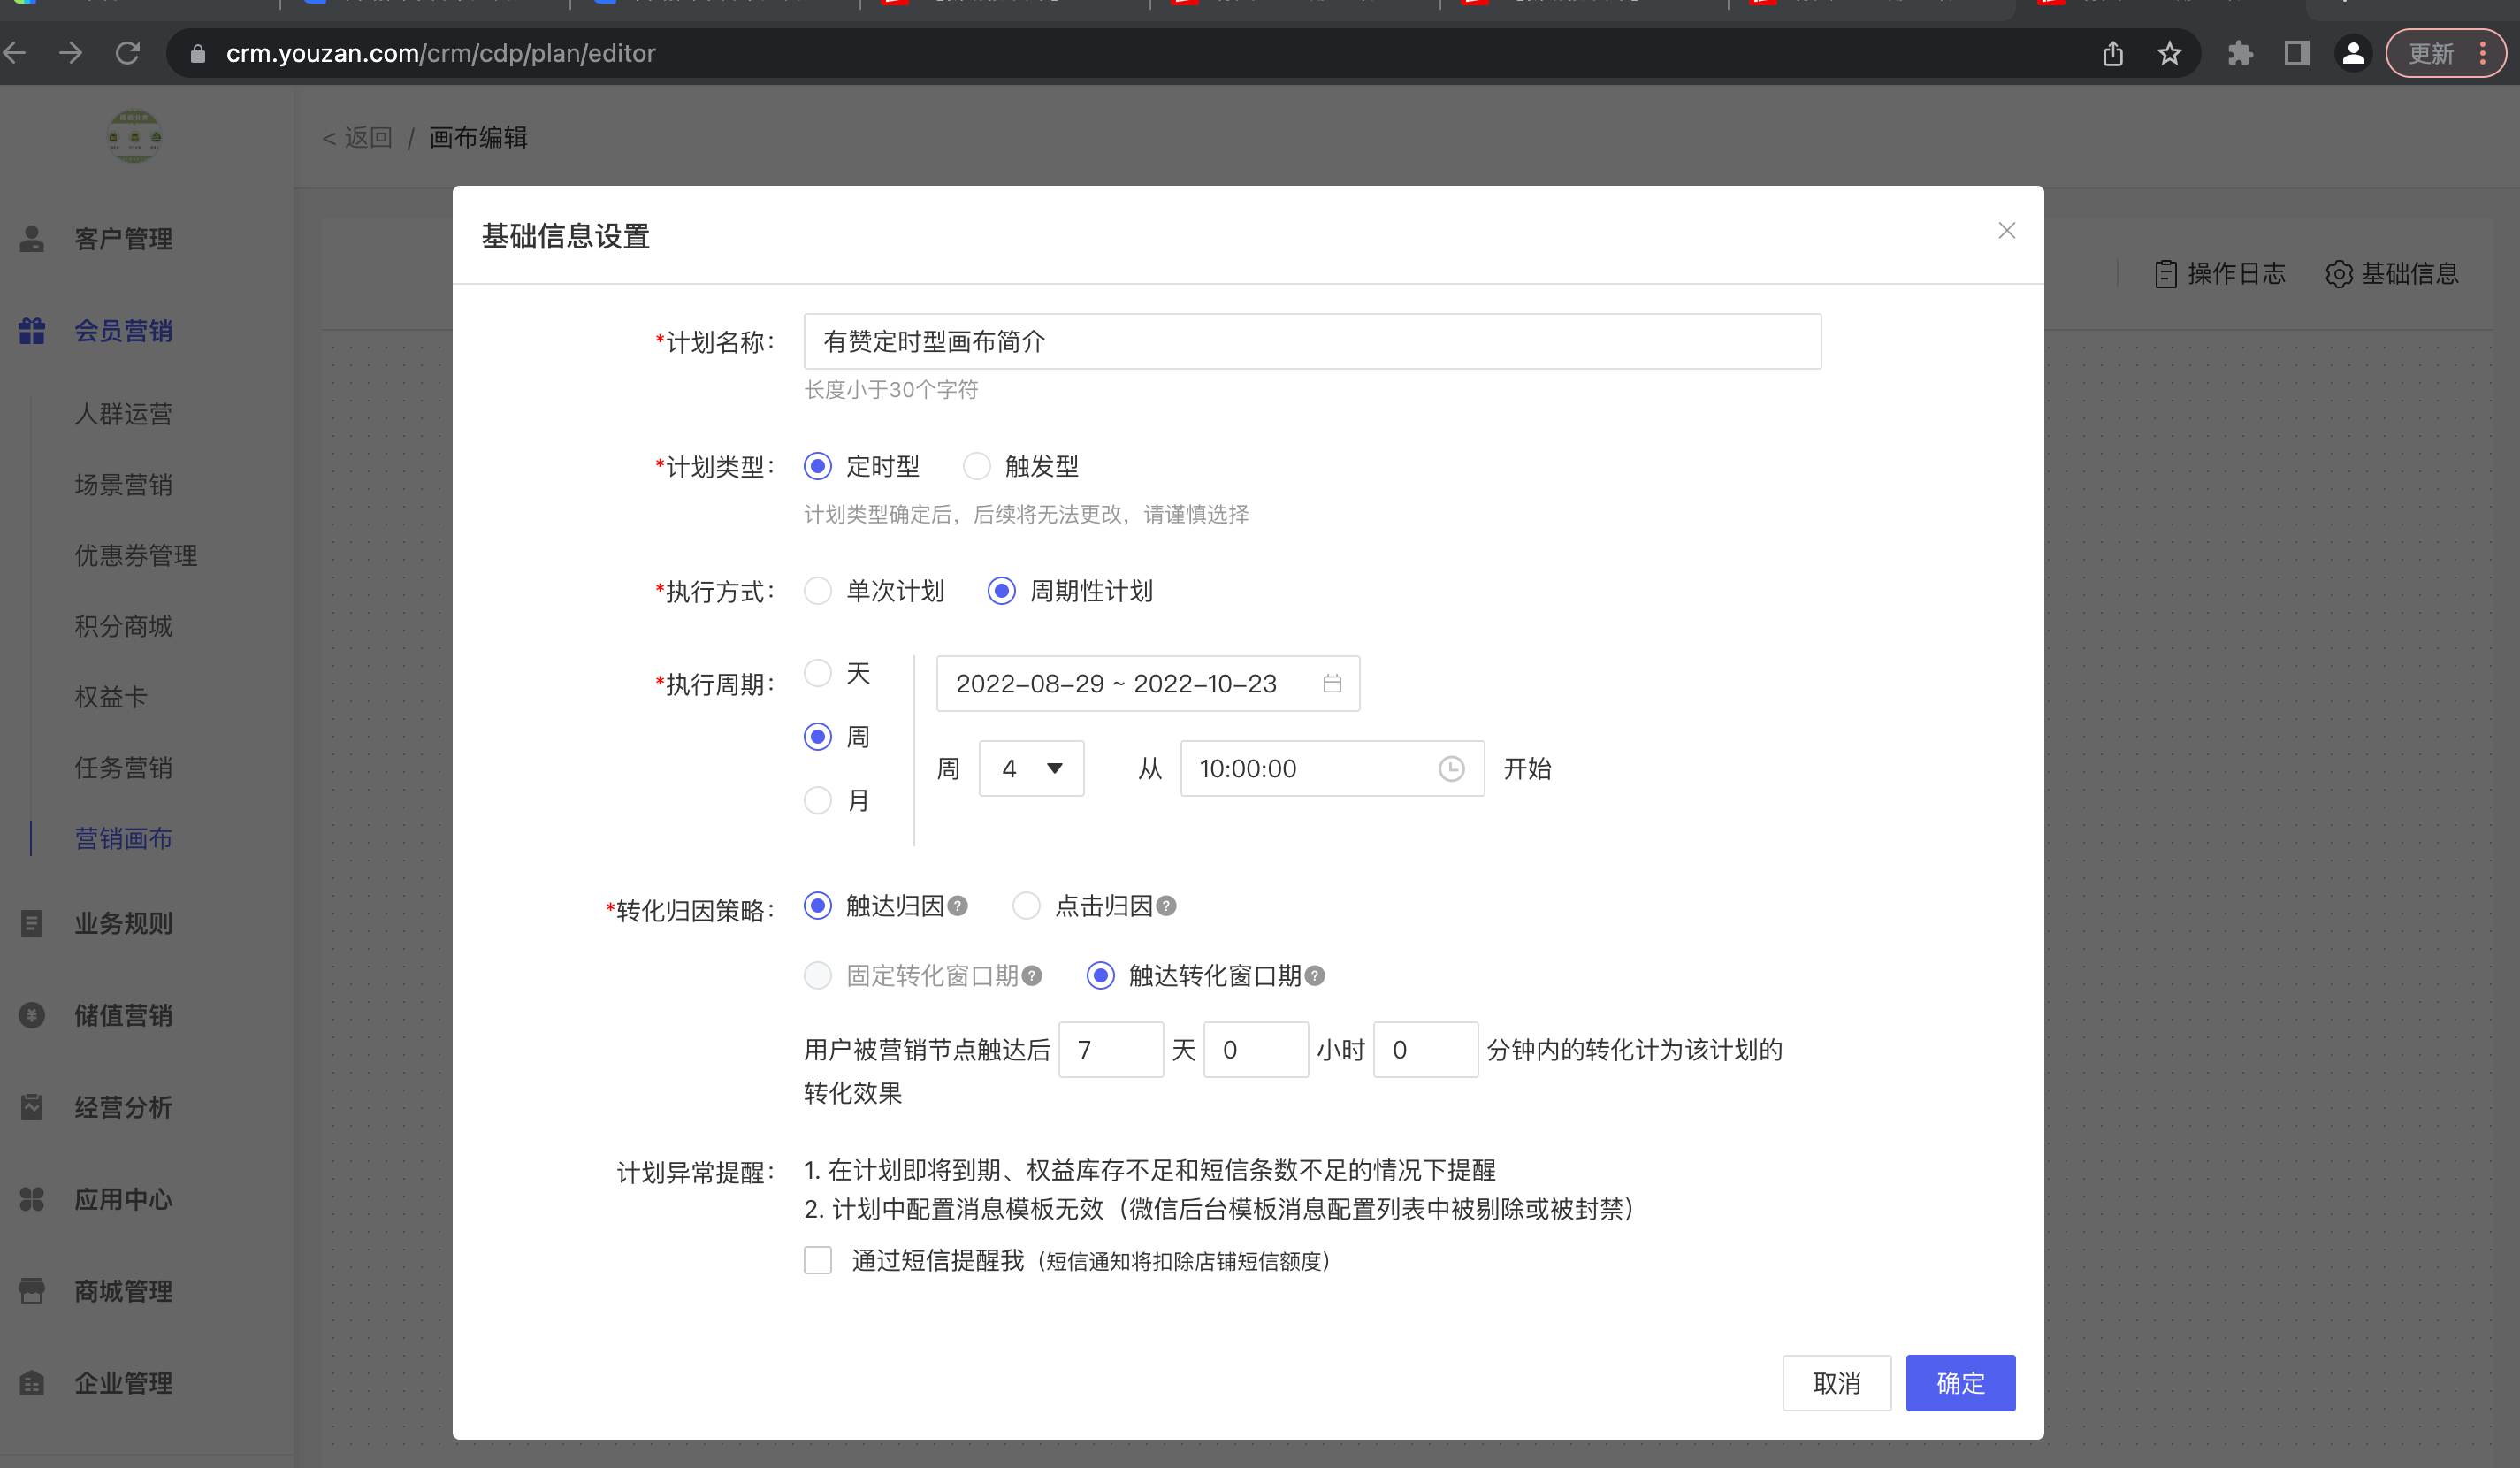Viewport: 2520px width, 1468px height.
Task: Open 客户管理 in sidebar
Action: tap(123, 239)
